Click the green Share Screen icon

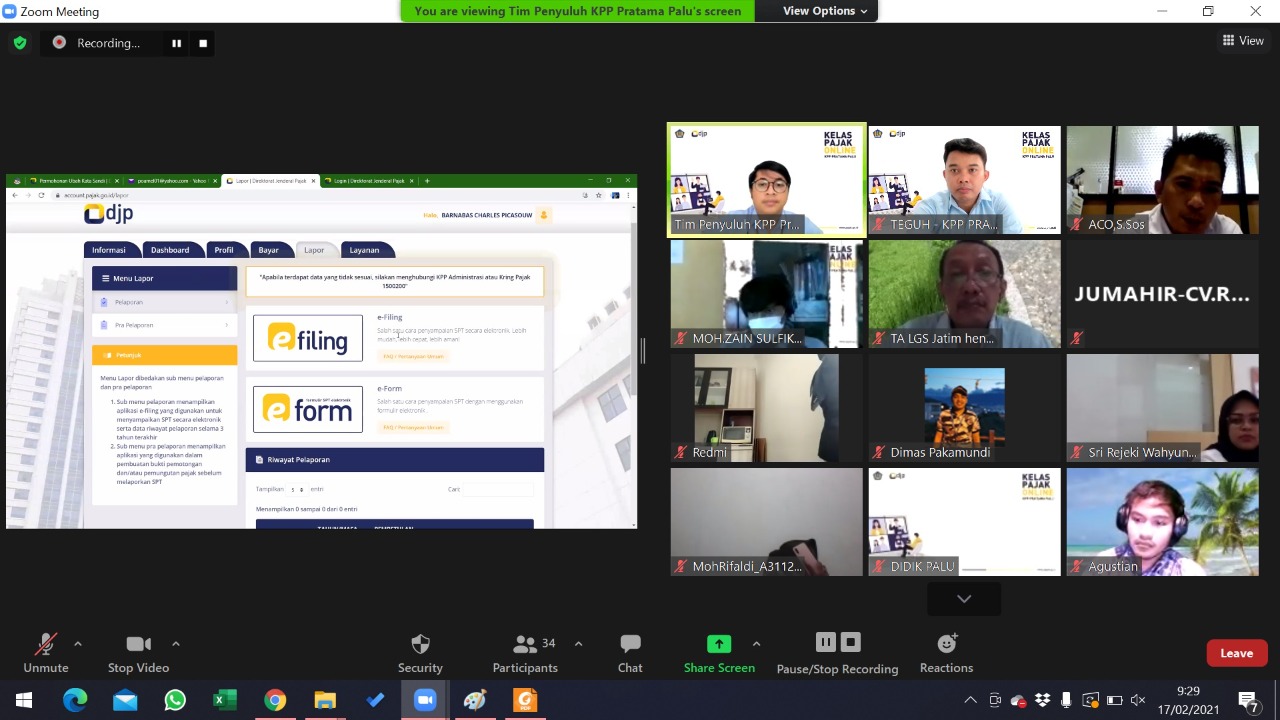click(719, 644)
